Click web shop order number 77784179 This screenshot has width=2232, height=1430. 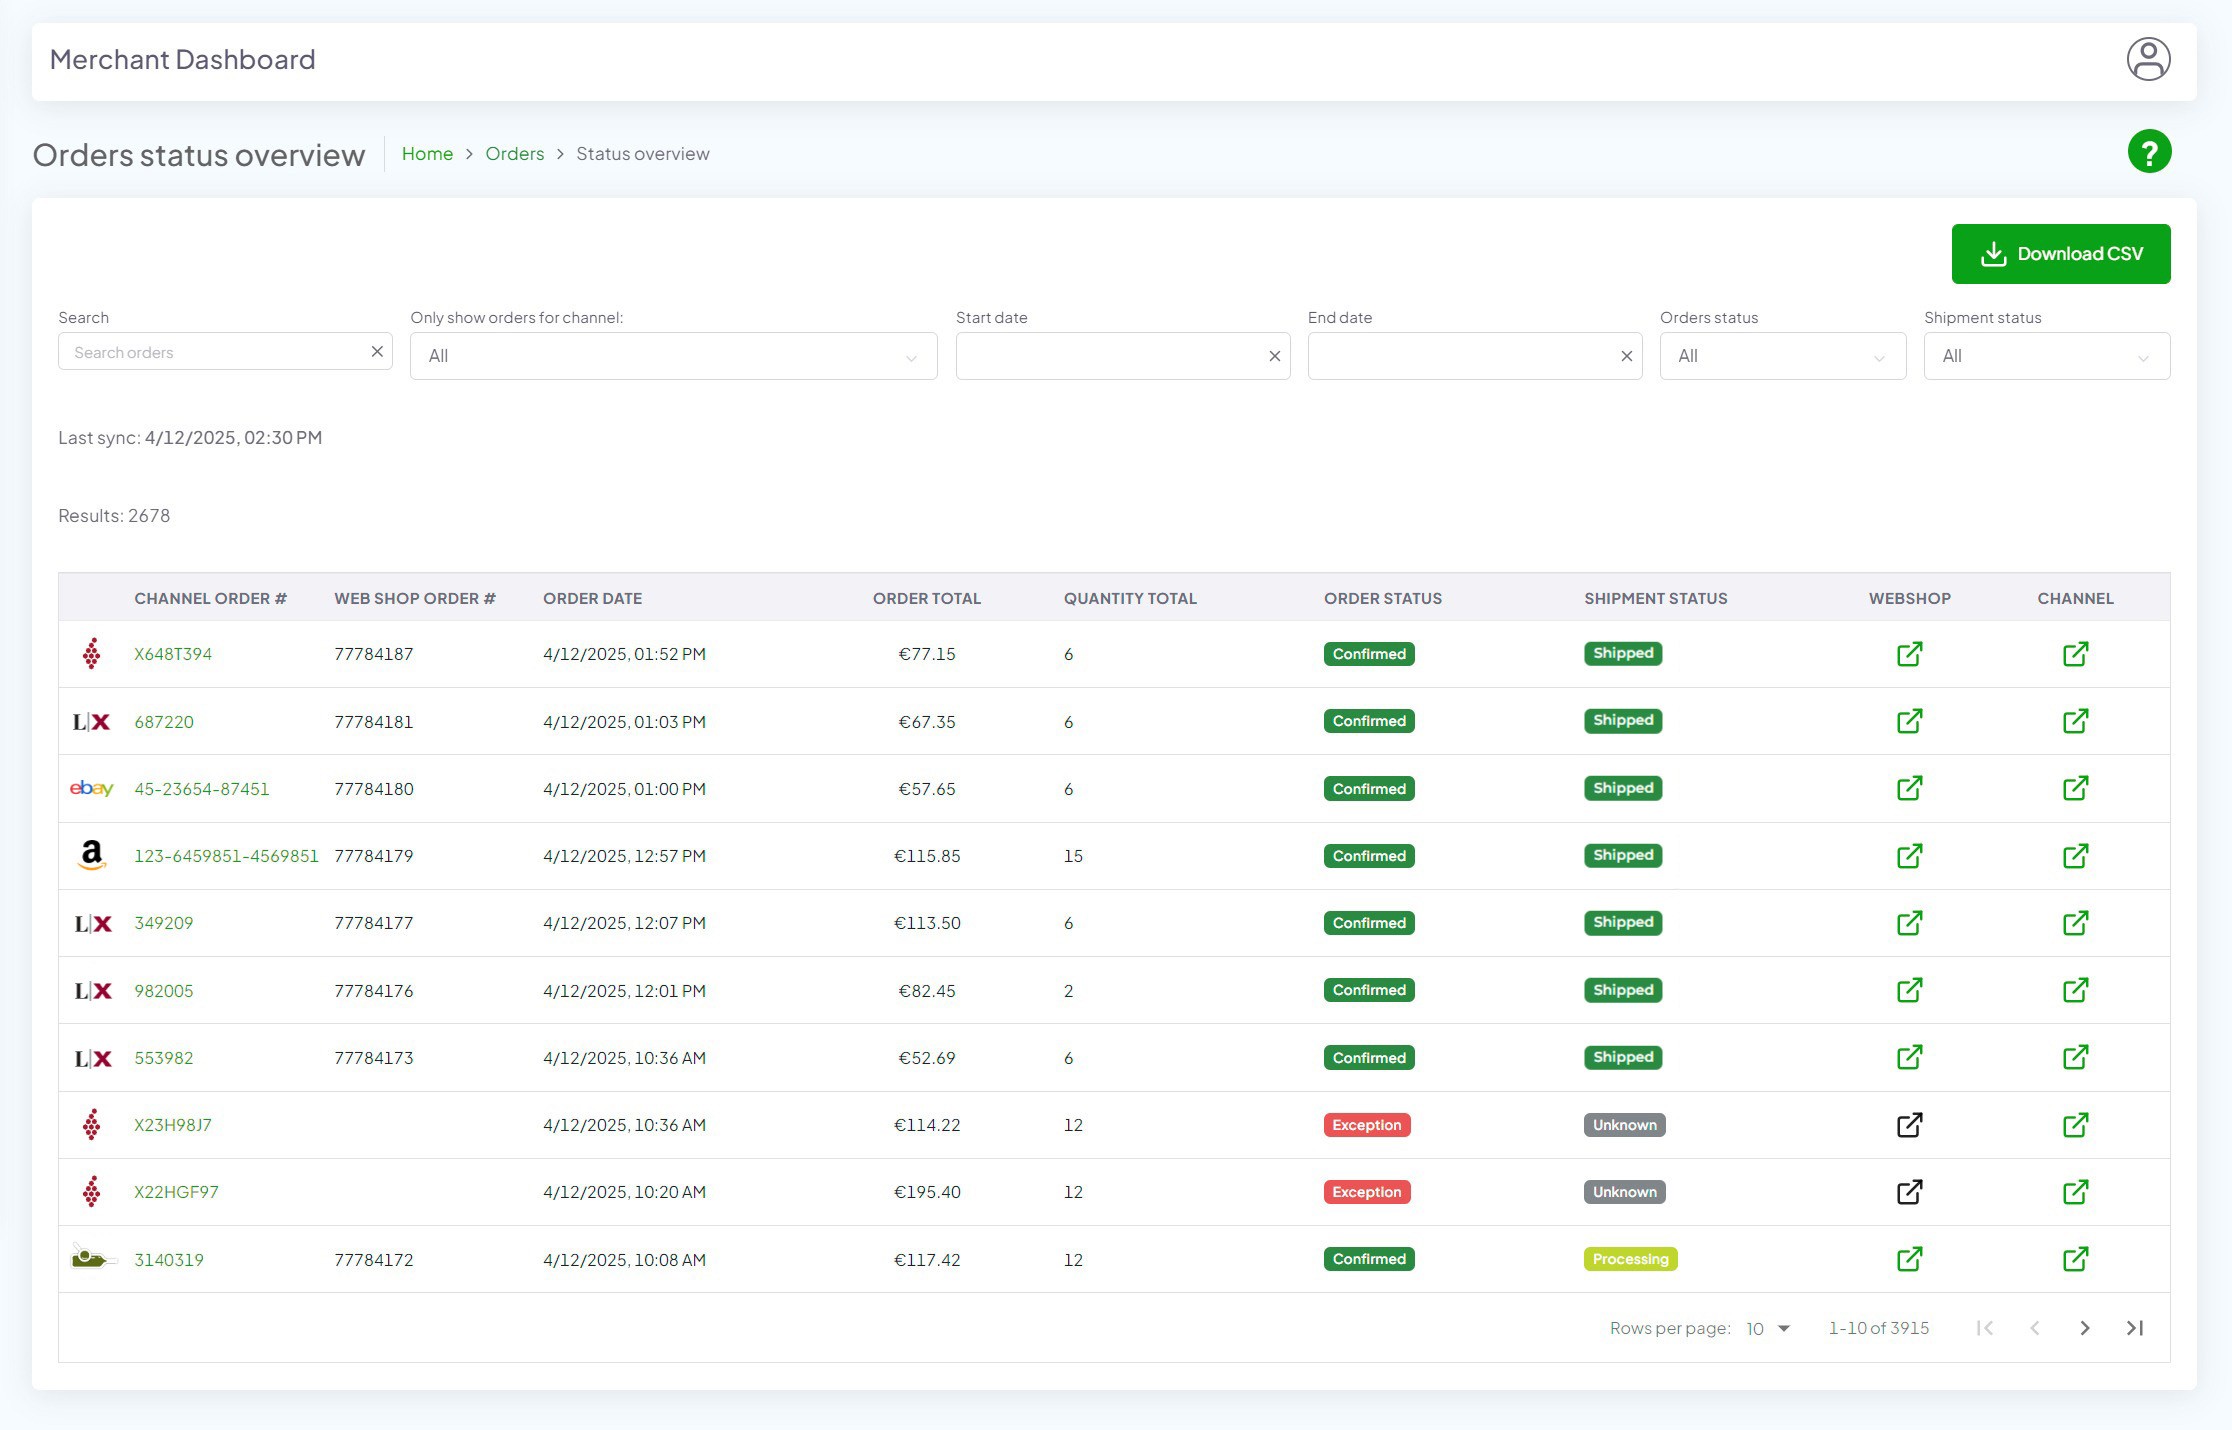373,856
